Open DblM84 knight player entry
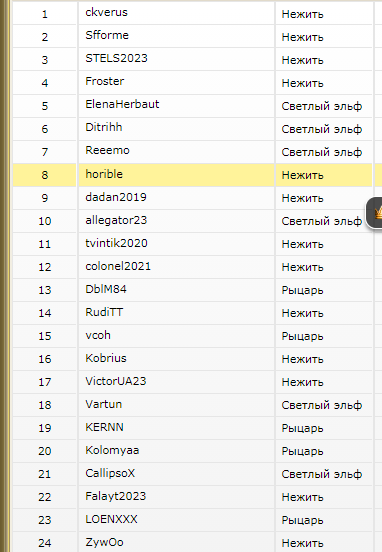382x552 pixels. [x=106, y=289]
